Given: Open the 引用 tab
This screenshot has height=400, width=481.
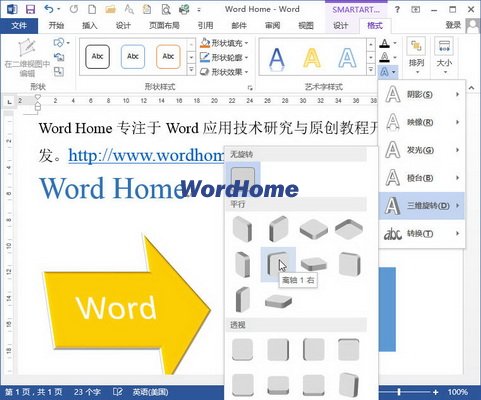Looking at the screenshot, I should click(205, 25).
